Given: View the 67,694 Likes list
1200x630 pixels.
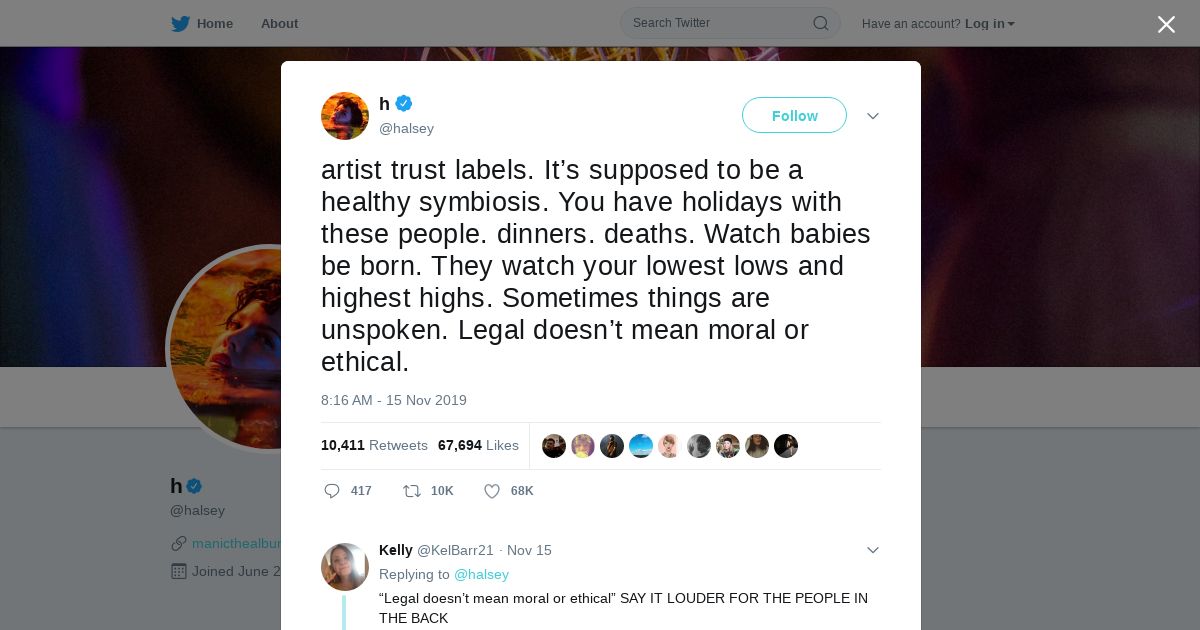Looking at the screenshot, I should (478, 445).
